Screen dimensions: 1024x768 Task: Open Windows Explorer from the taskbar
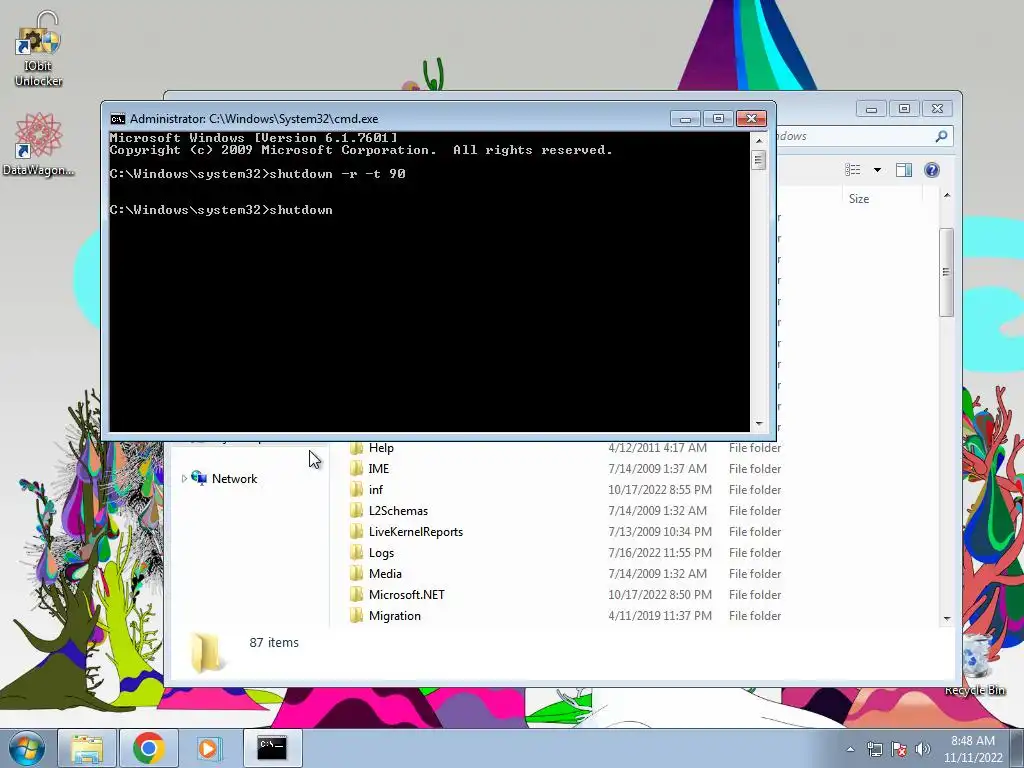[87, 748]
